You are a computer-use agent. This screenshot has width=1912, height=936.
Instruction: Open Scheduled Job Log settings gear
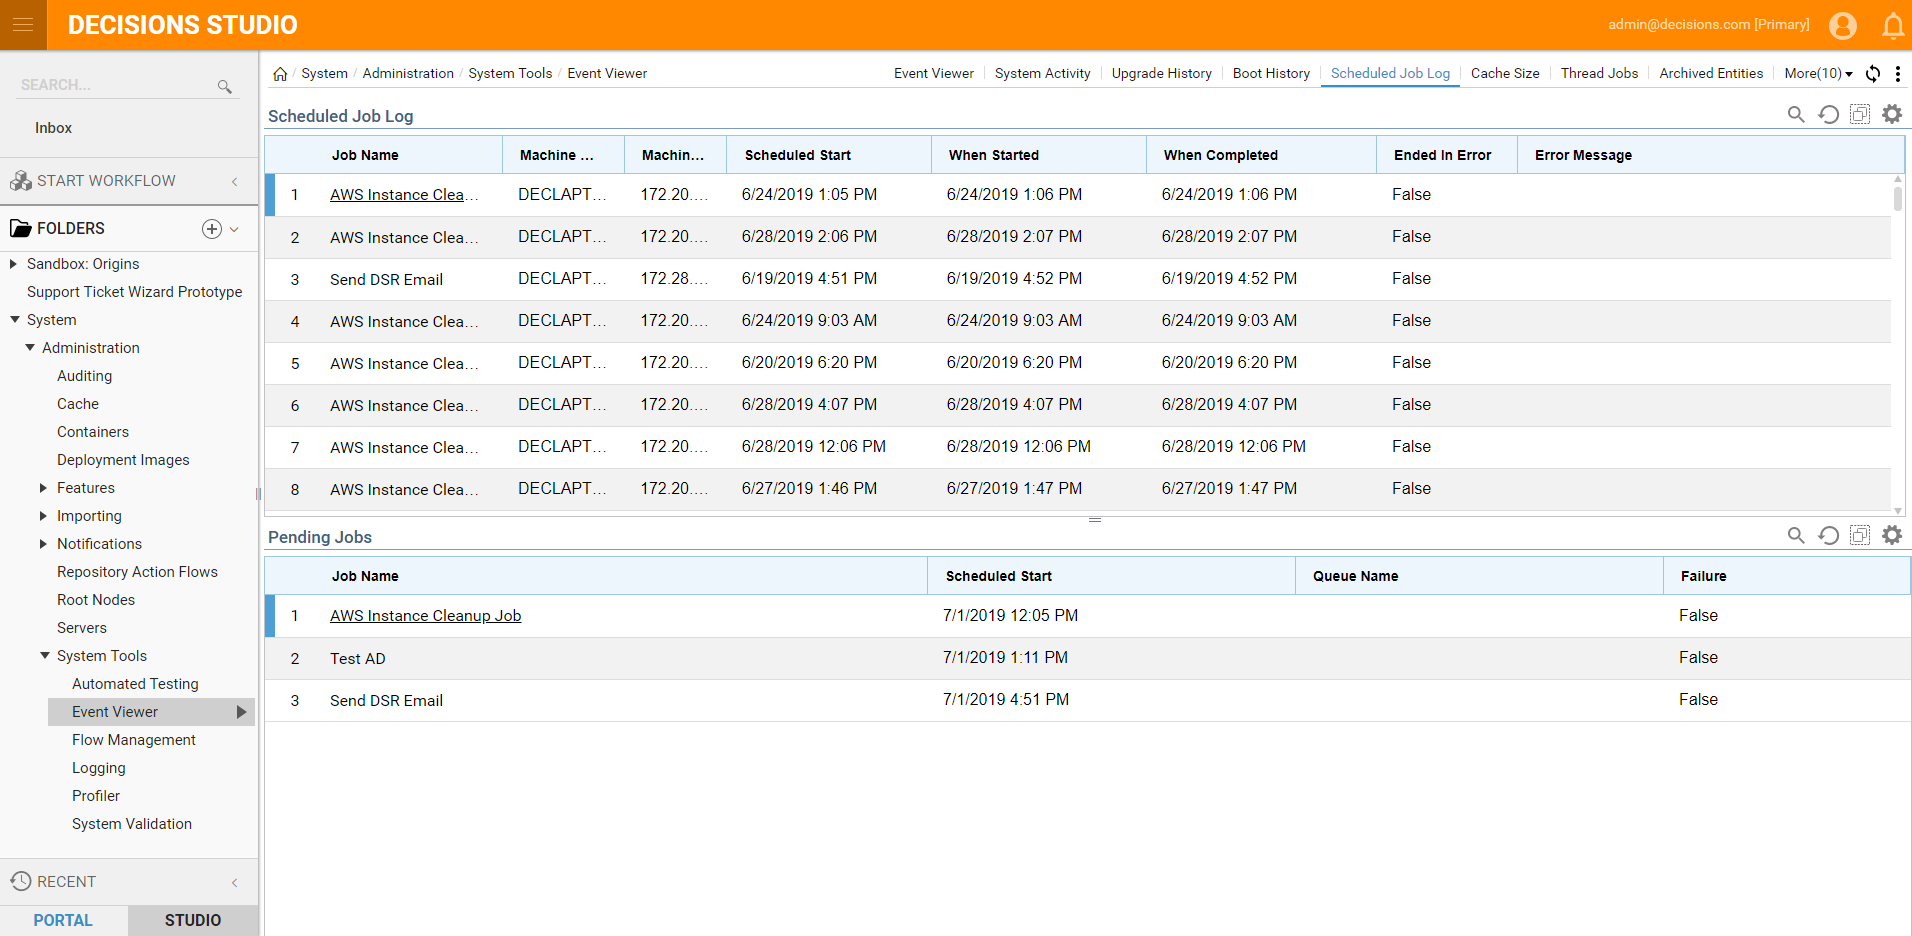[x=1892, y=114]
